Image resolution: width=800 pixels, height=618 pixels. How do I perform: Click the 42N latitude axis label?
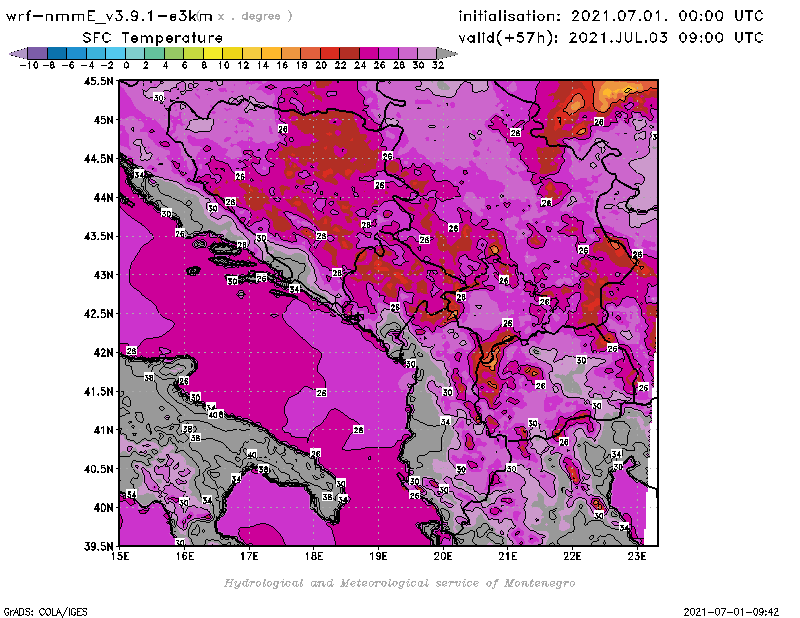click(101, 352)
